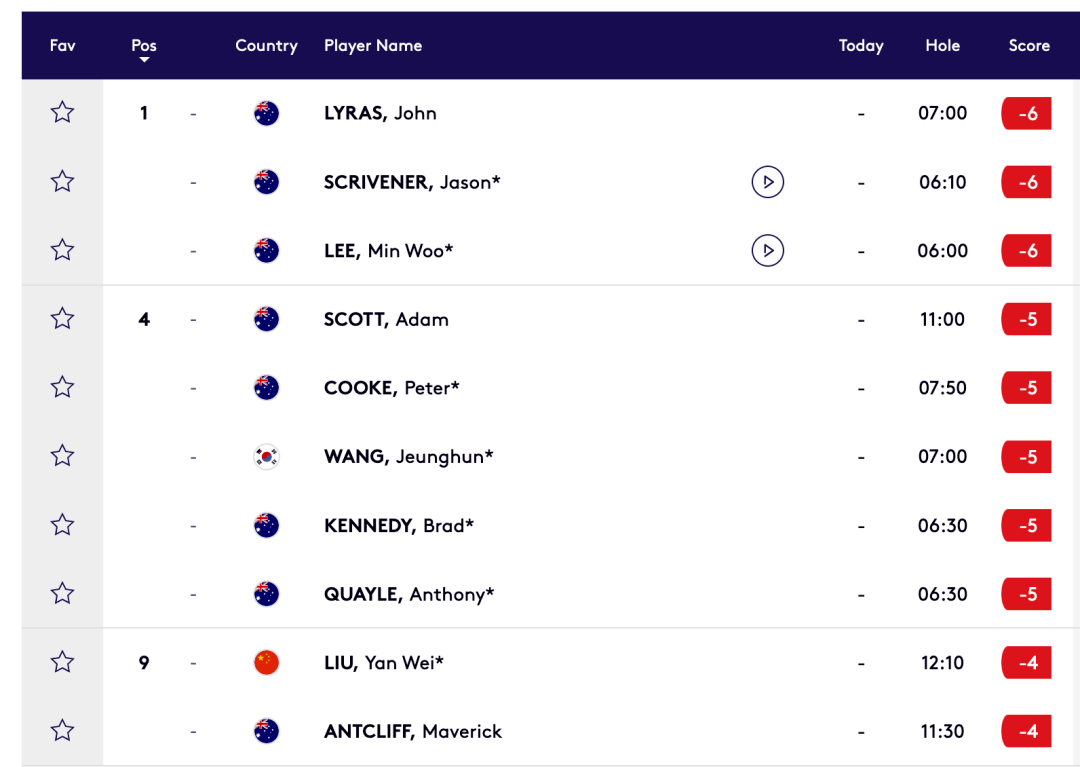Play video highlights for Jason Scrivener

[x=767, y=182]
